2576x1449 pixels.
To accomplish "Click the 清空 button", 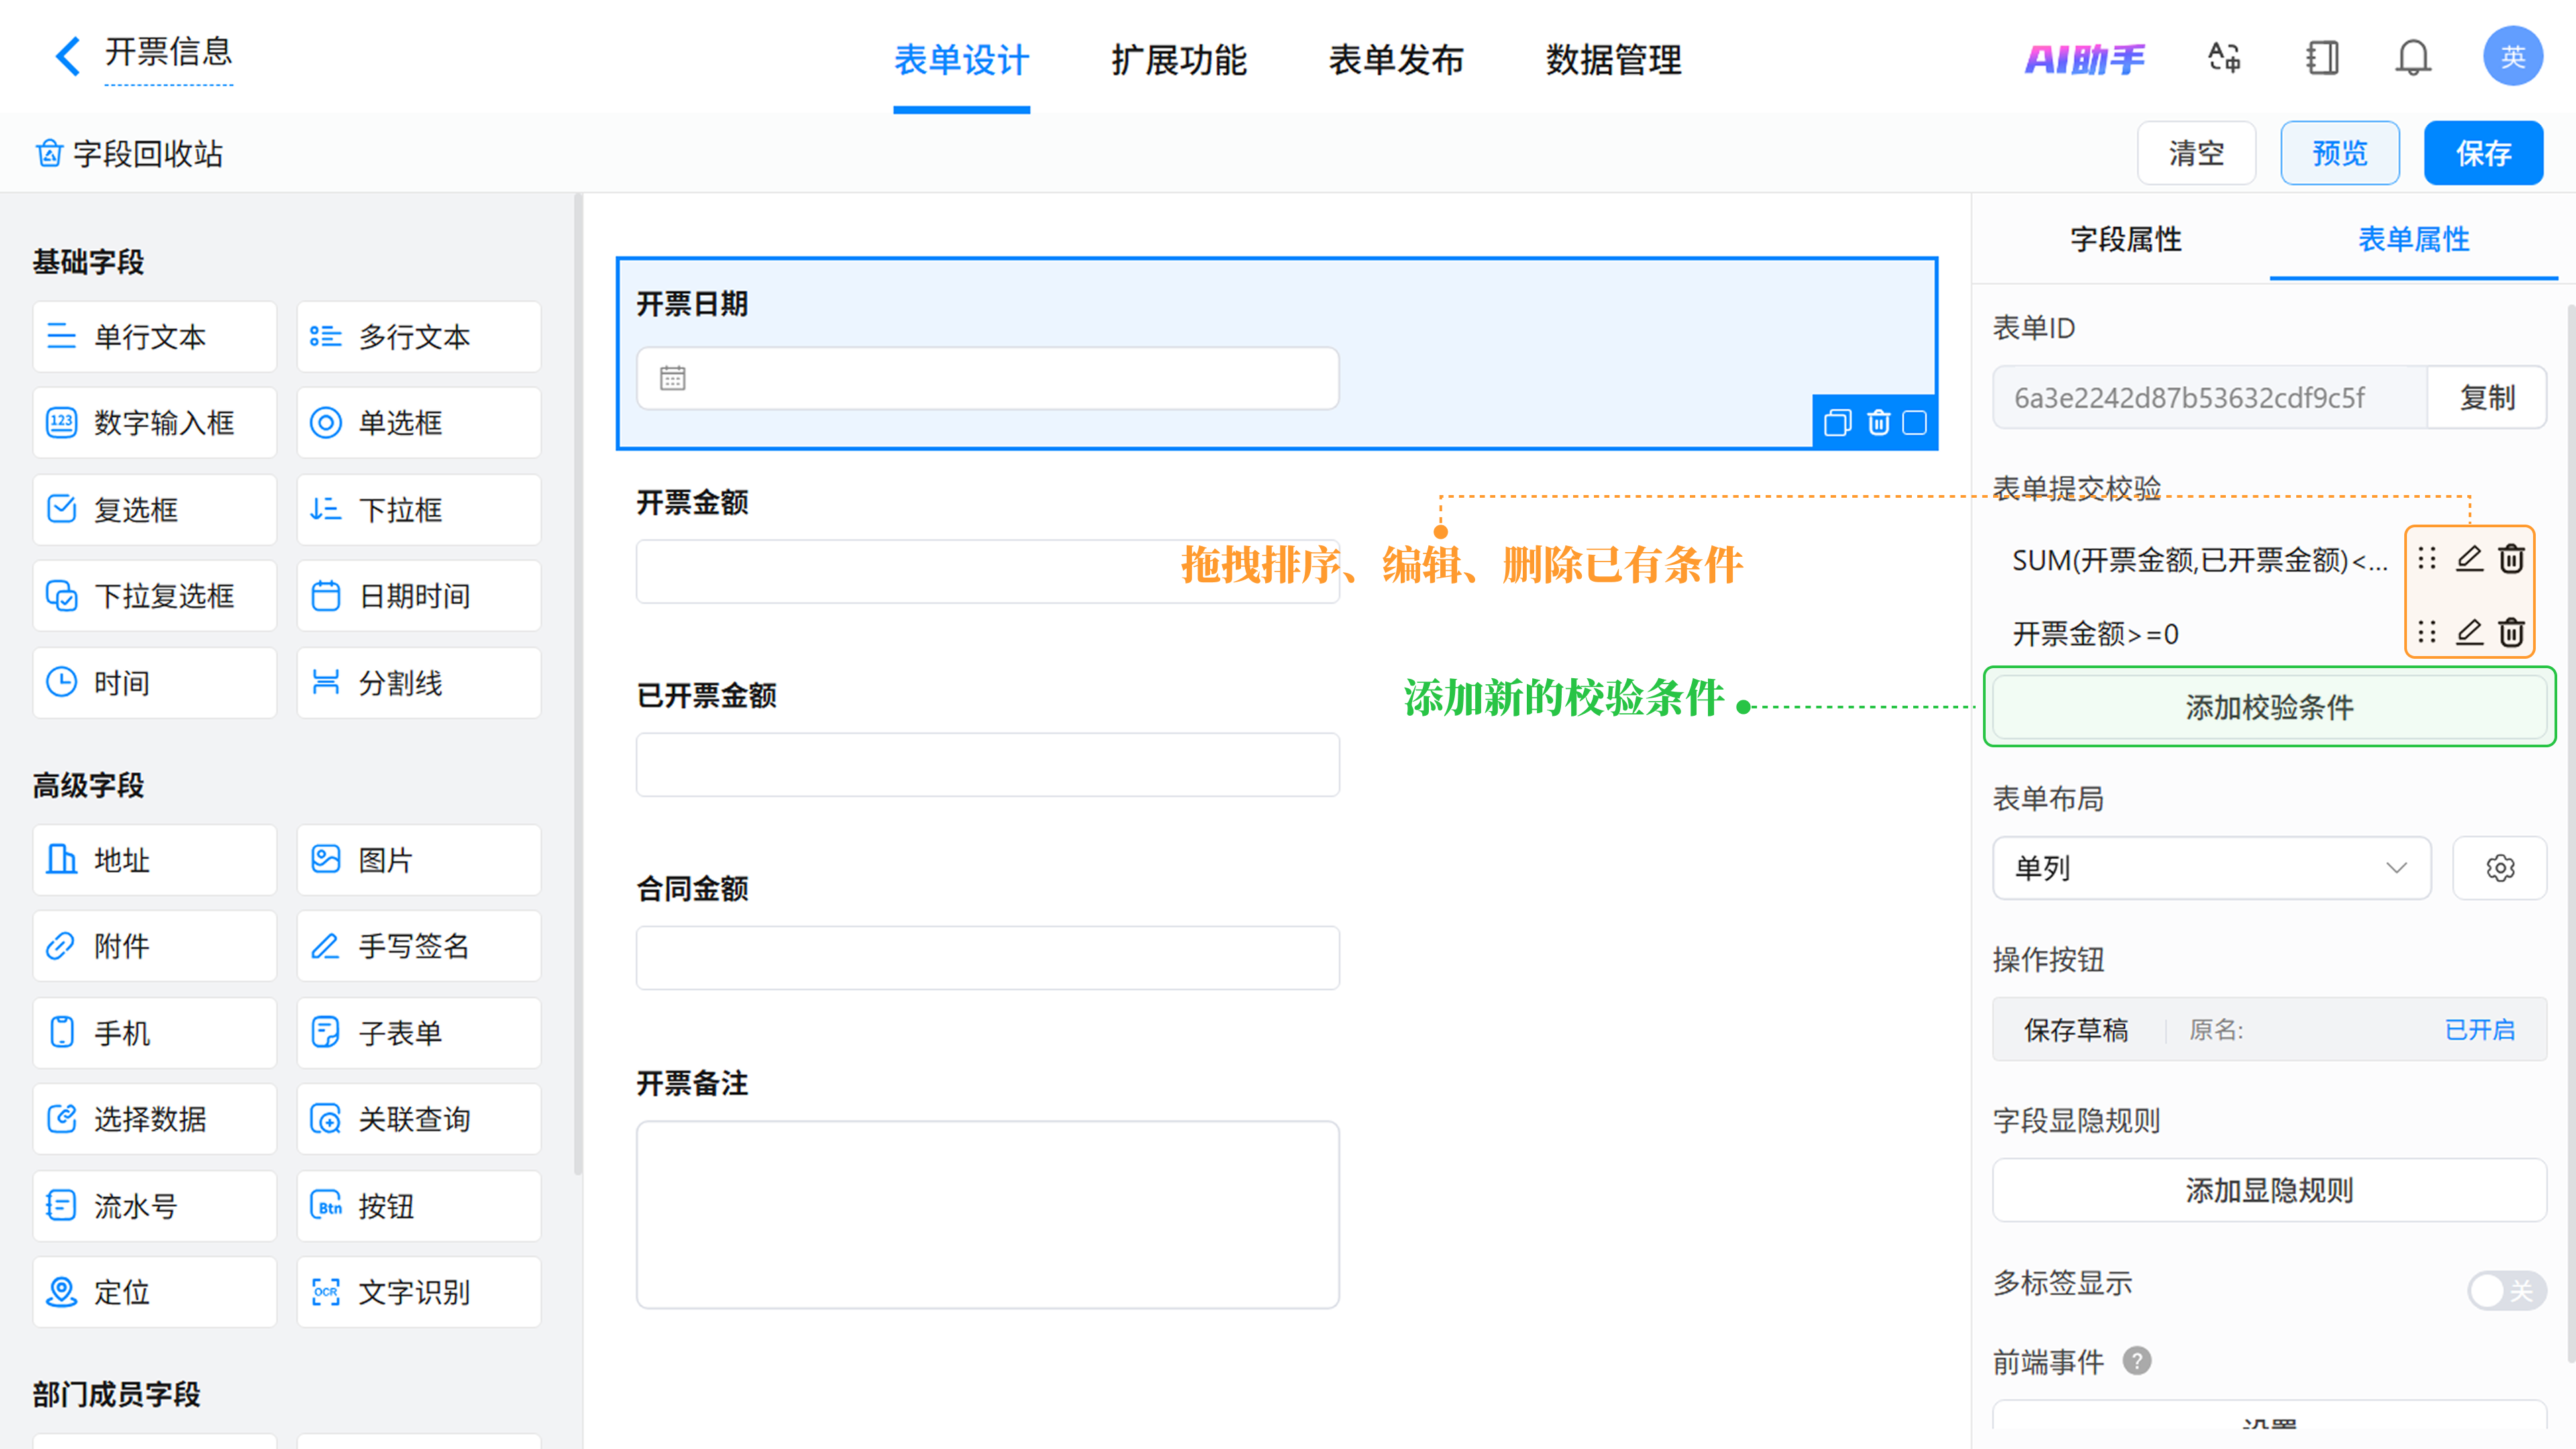I will pyautogui.click(x=2196, y=153).
